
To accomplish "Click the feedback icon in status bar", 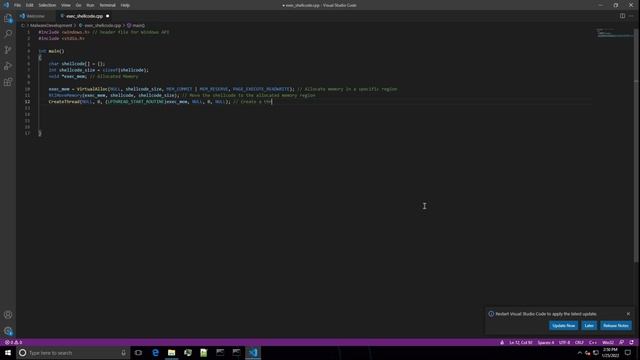I will 622,342.
